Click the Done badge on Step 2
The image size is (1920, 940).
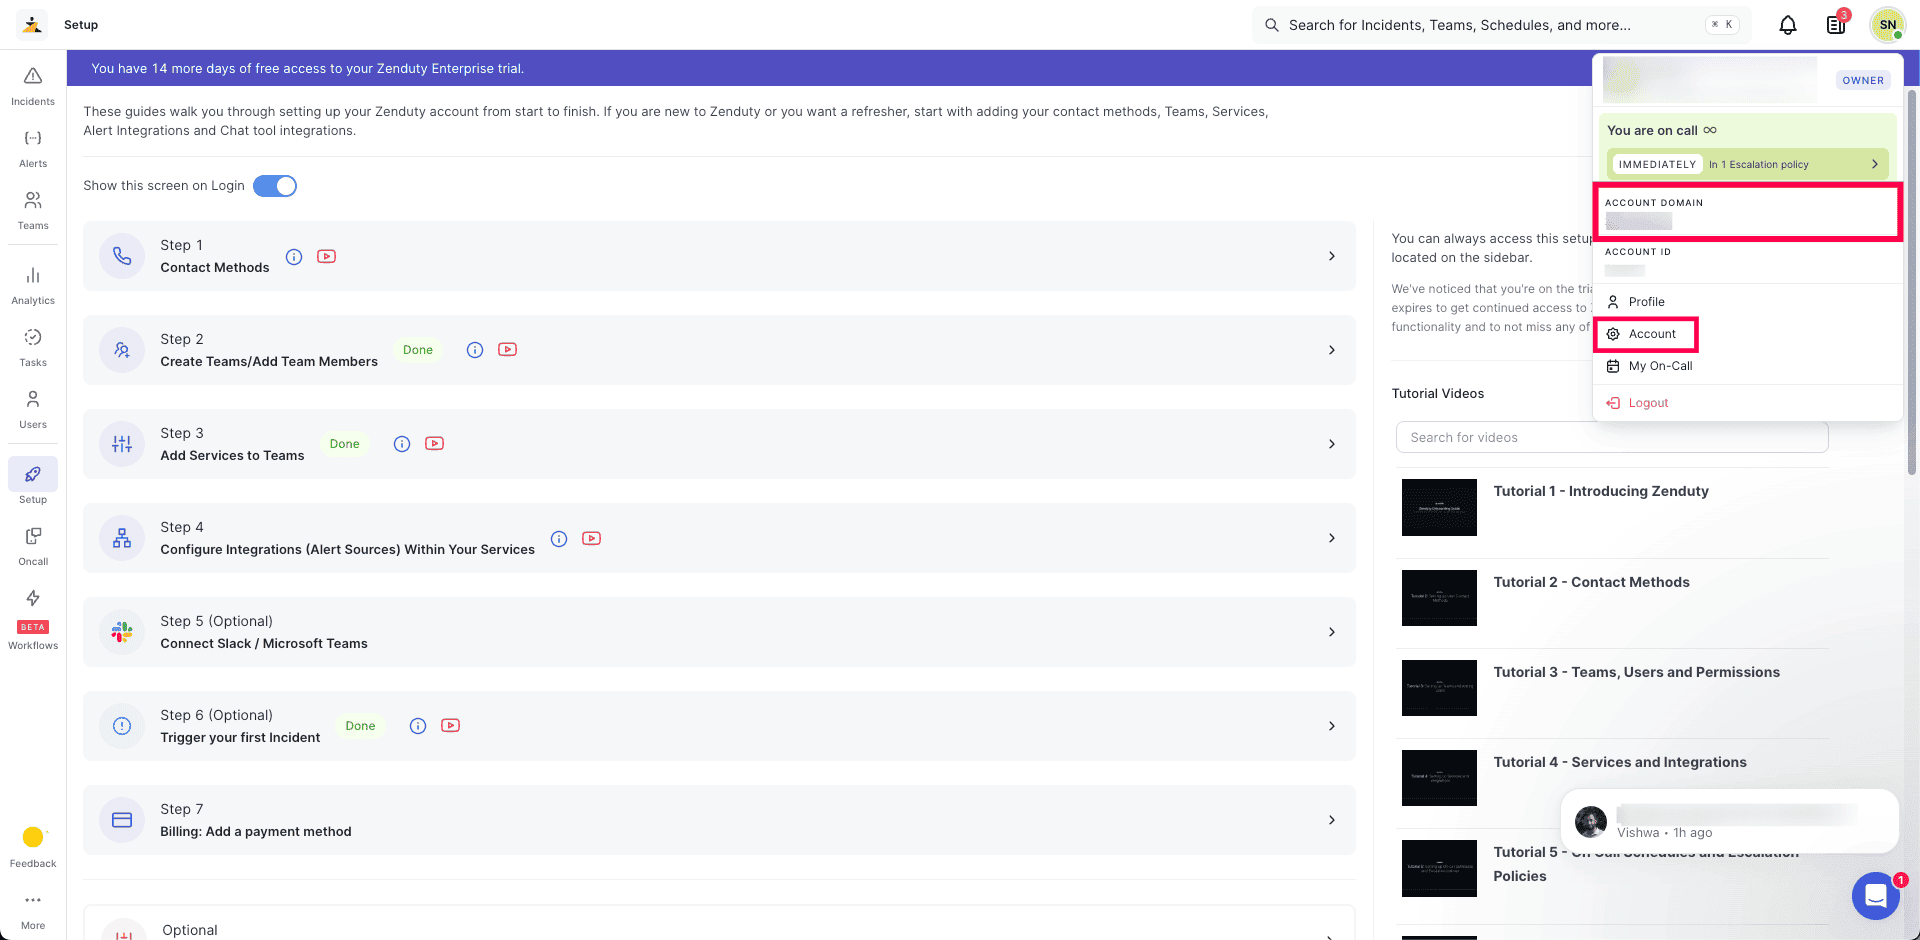tap(418, 350)
